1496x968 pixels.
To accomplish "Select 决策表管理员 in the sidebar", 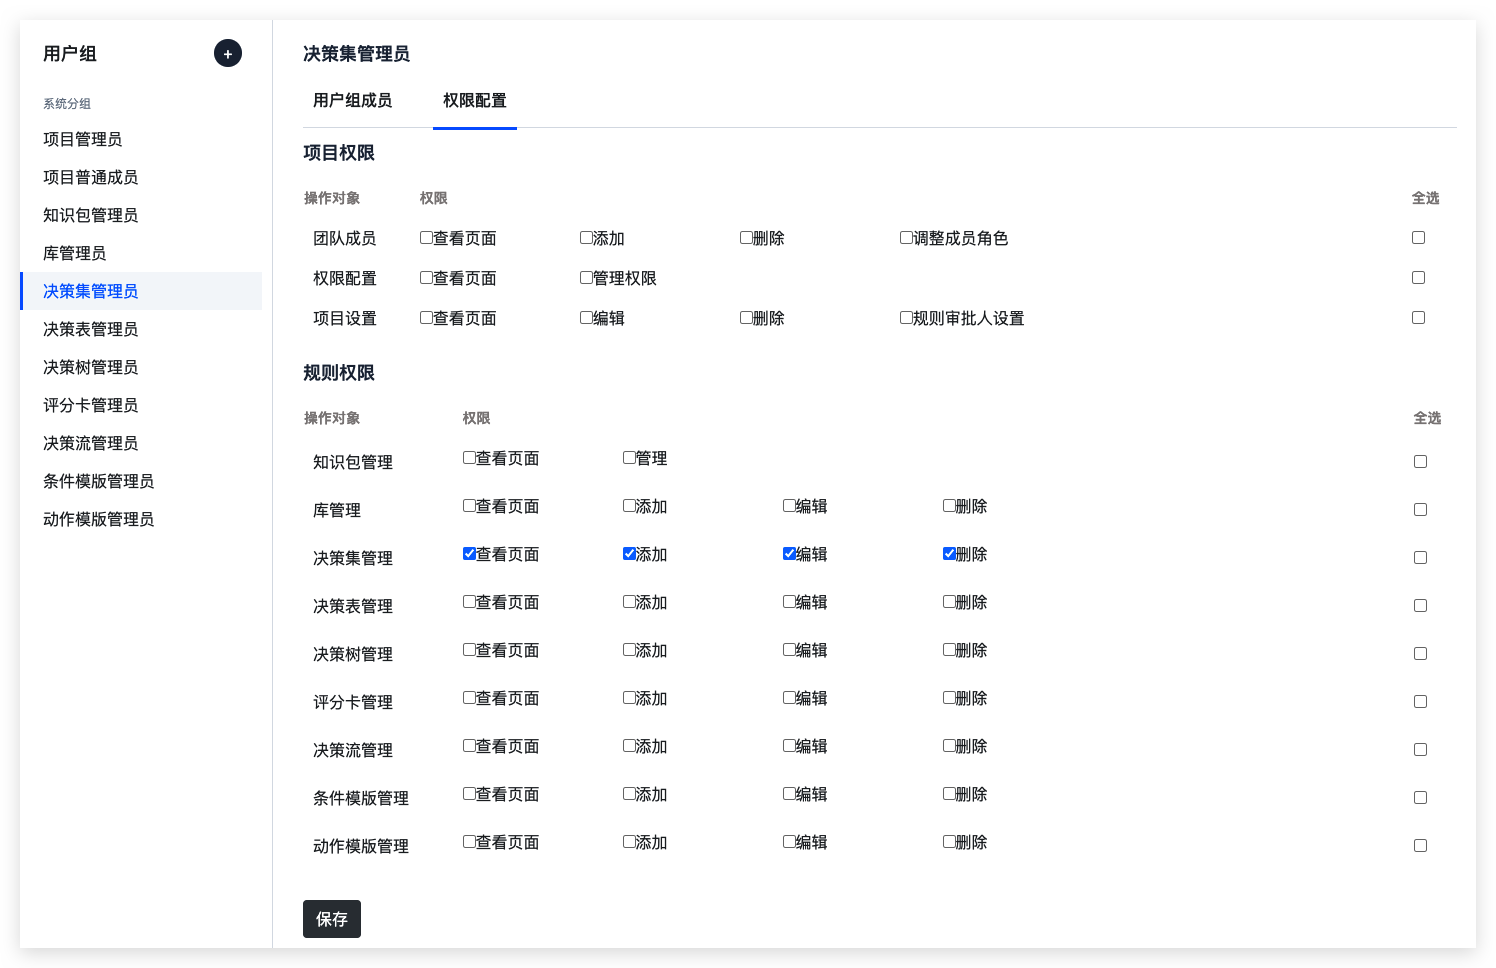I will 91,329.
